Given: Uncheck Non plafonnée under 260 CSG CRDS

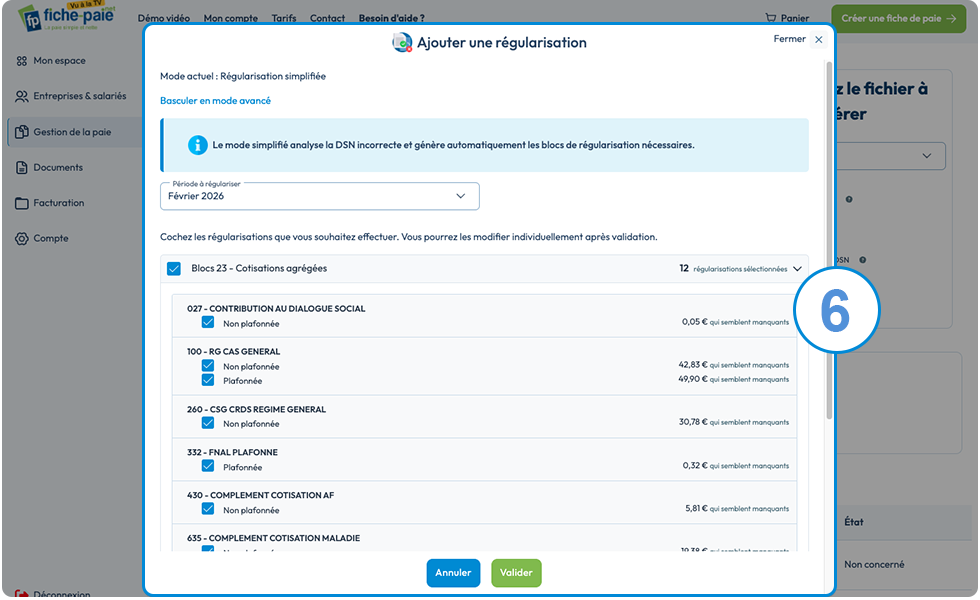Looking at the screenshot, I should click(208, 423).
